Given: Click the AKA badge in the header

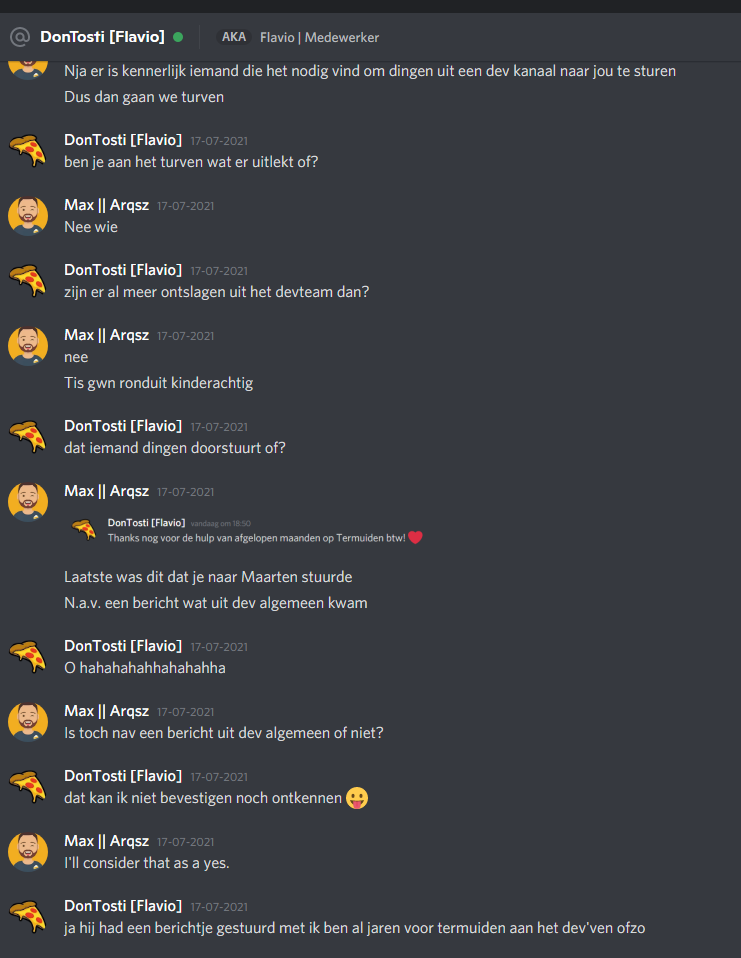Looking at the screenshot, I should point(234,37).
